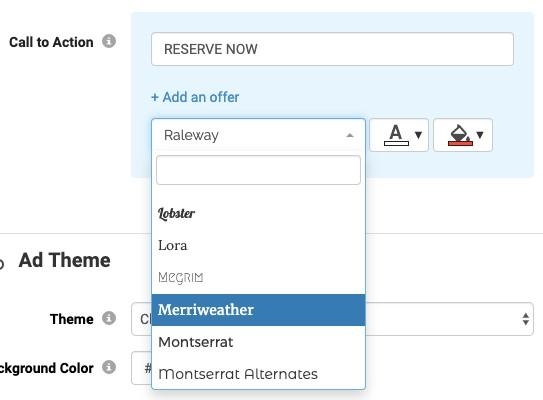The width and height of the screenshot is (543, 400).
Task: Open the fill color bucket picker
Action: point(463,135)
